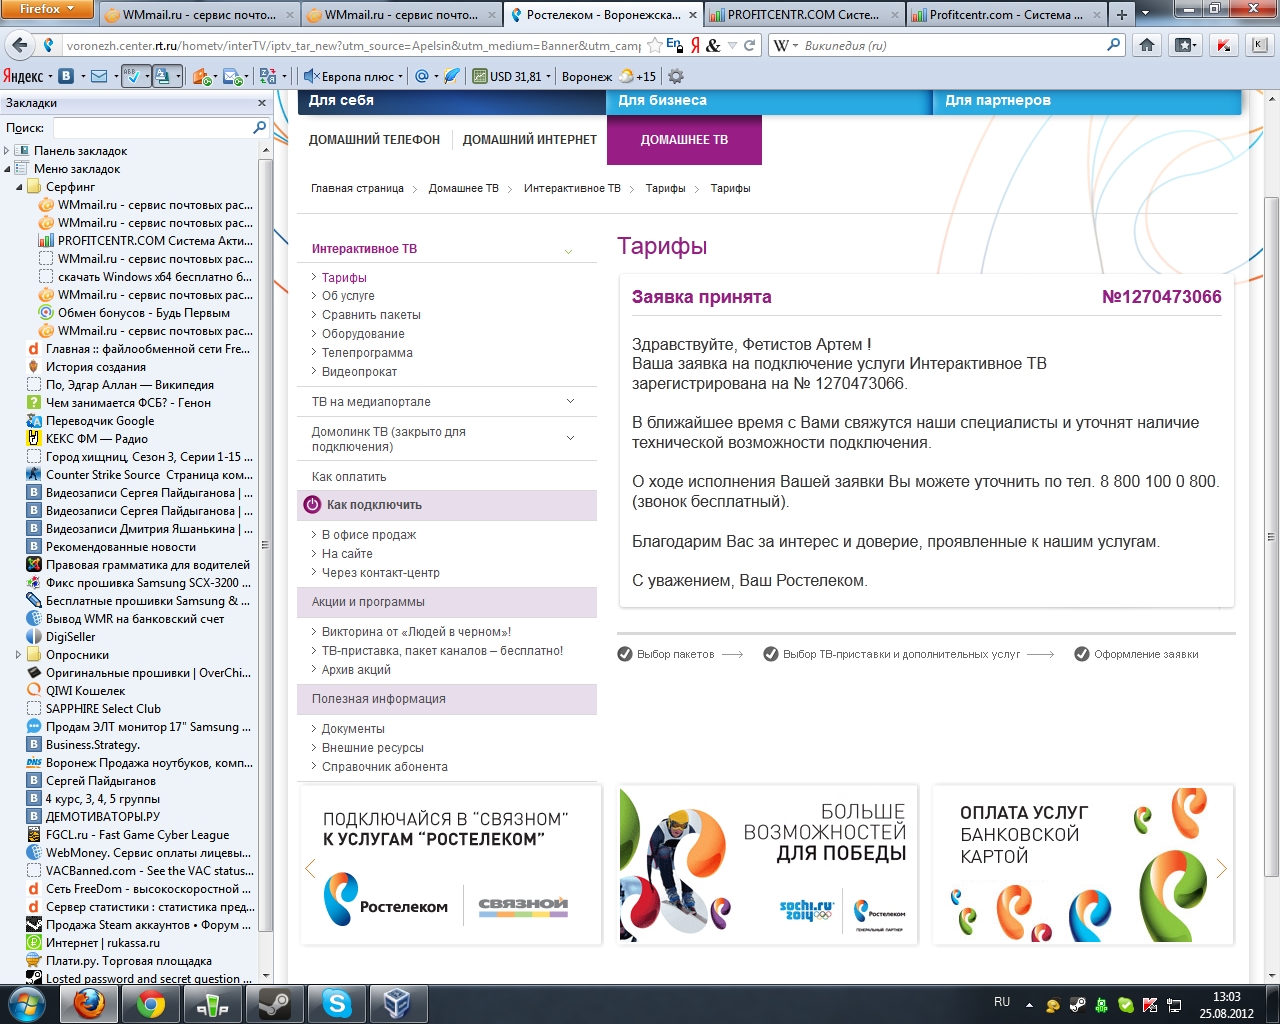This screenshot has height=1024, width=1280.
Task: Toggle the spell check toolbar button
Action: [x=135, y=76]
